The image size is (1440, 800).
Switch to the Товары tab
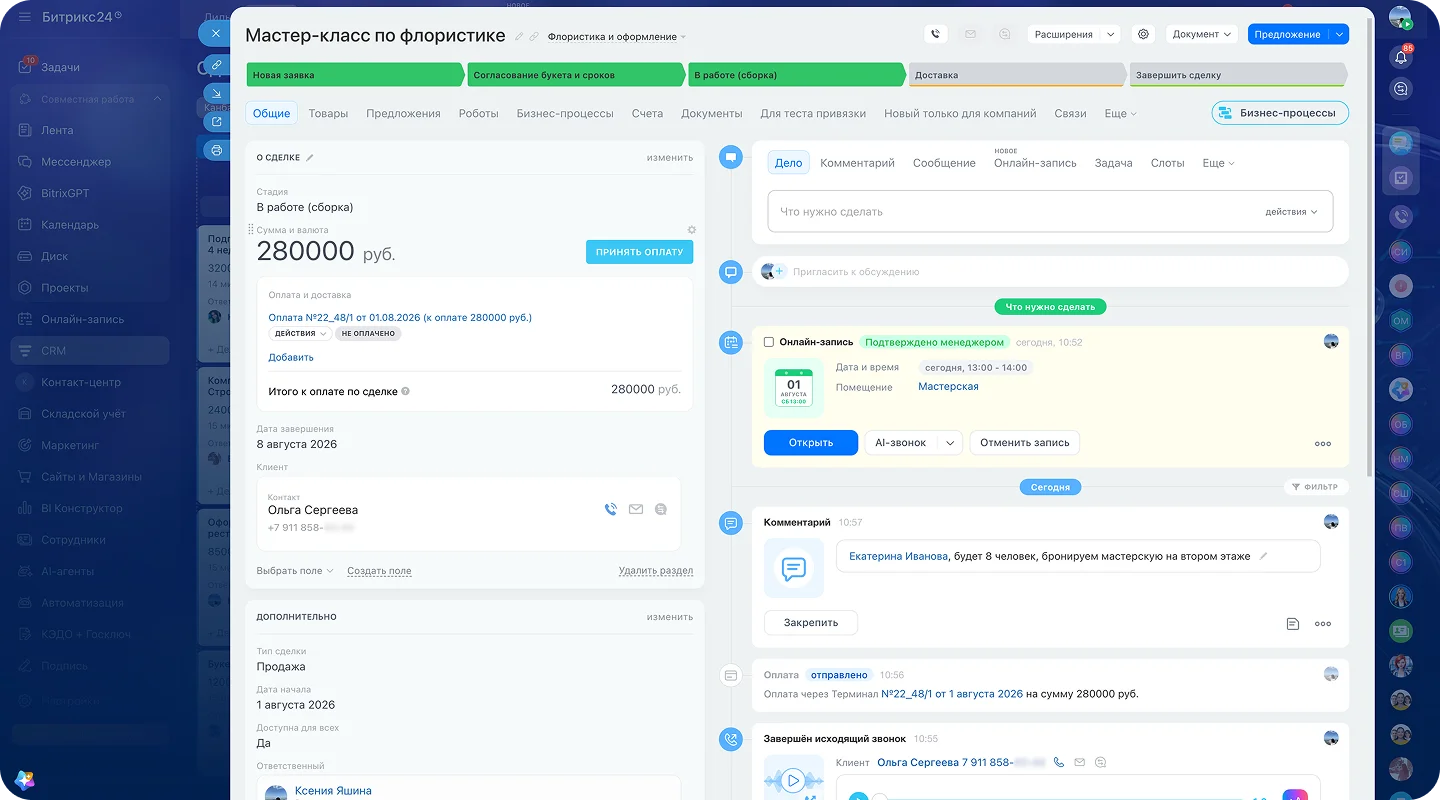point(328,113)
